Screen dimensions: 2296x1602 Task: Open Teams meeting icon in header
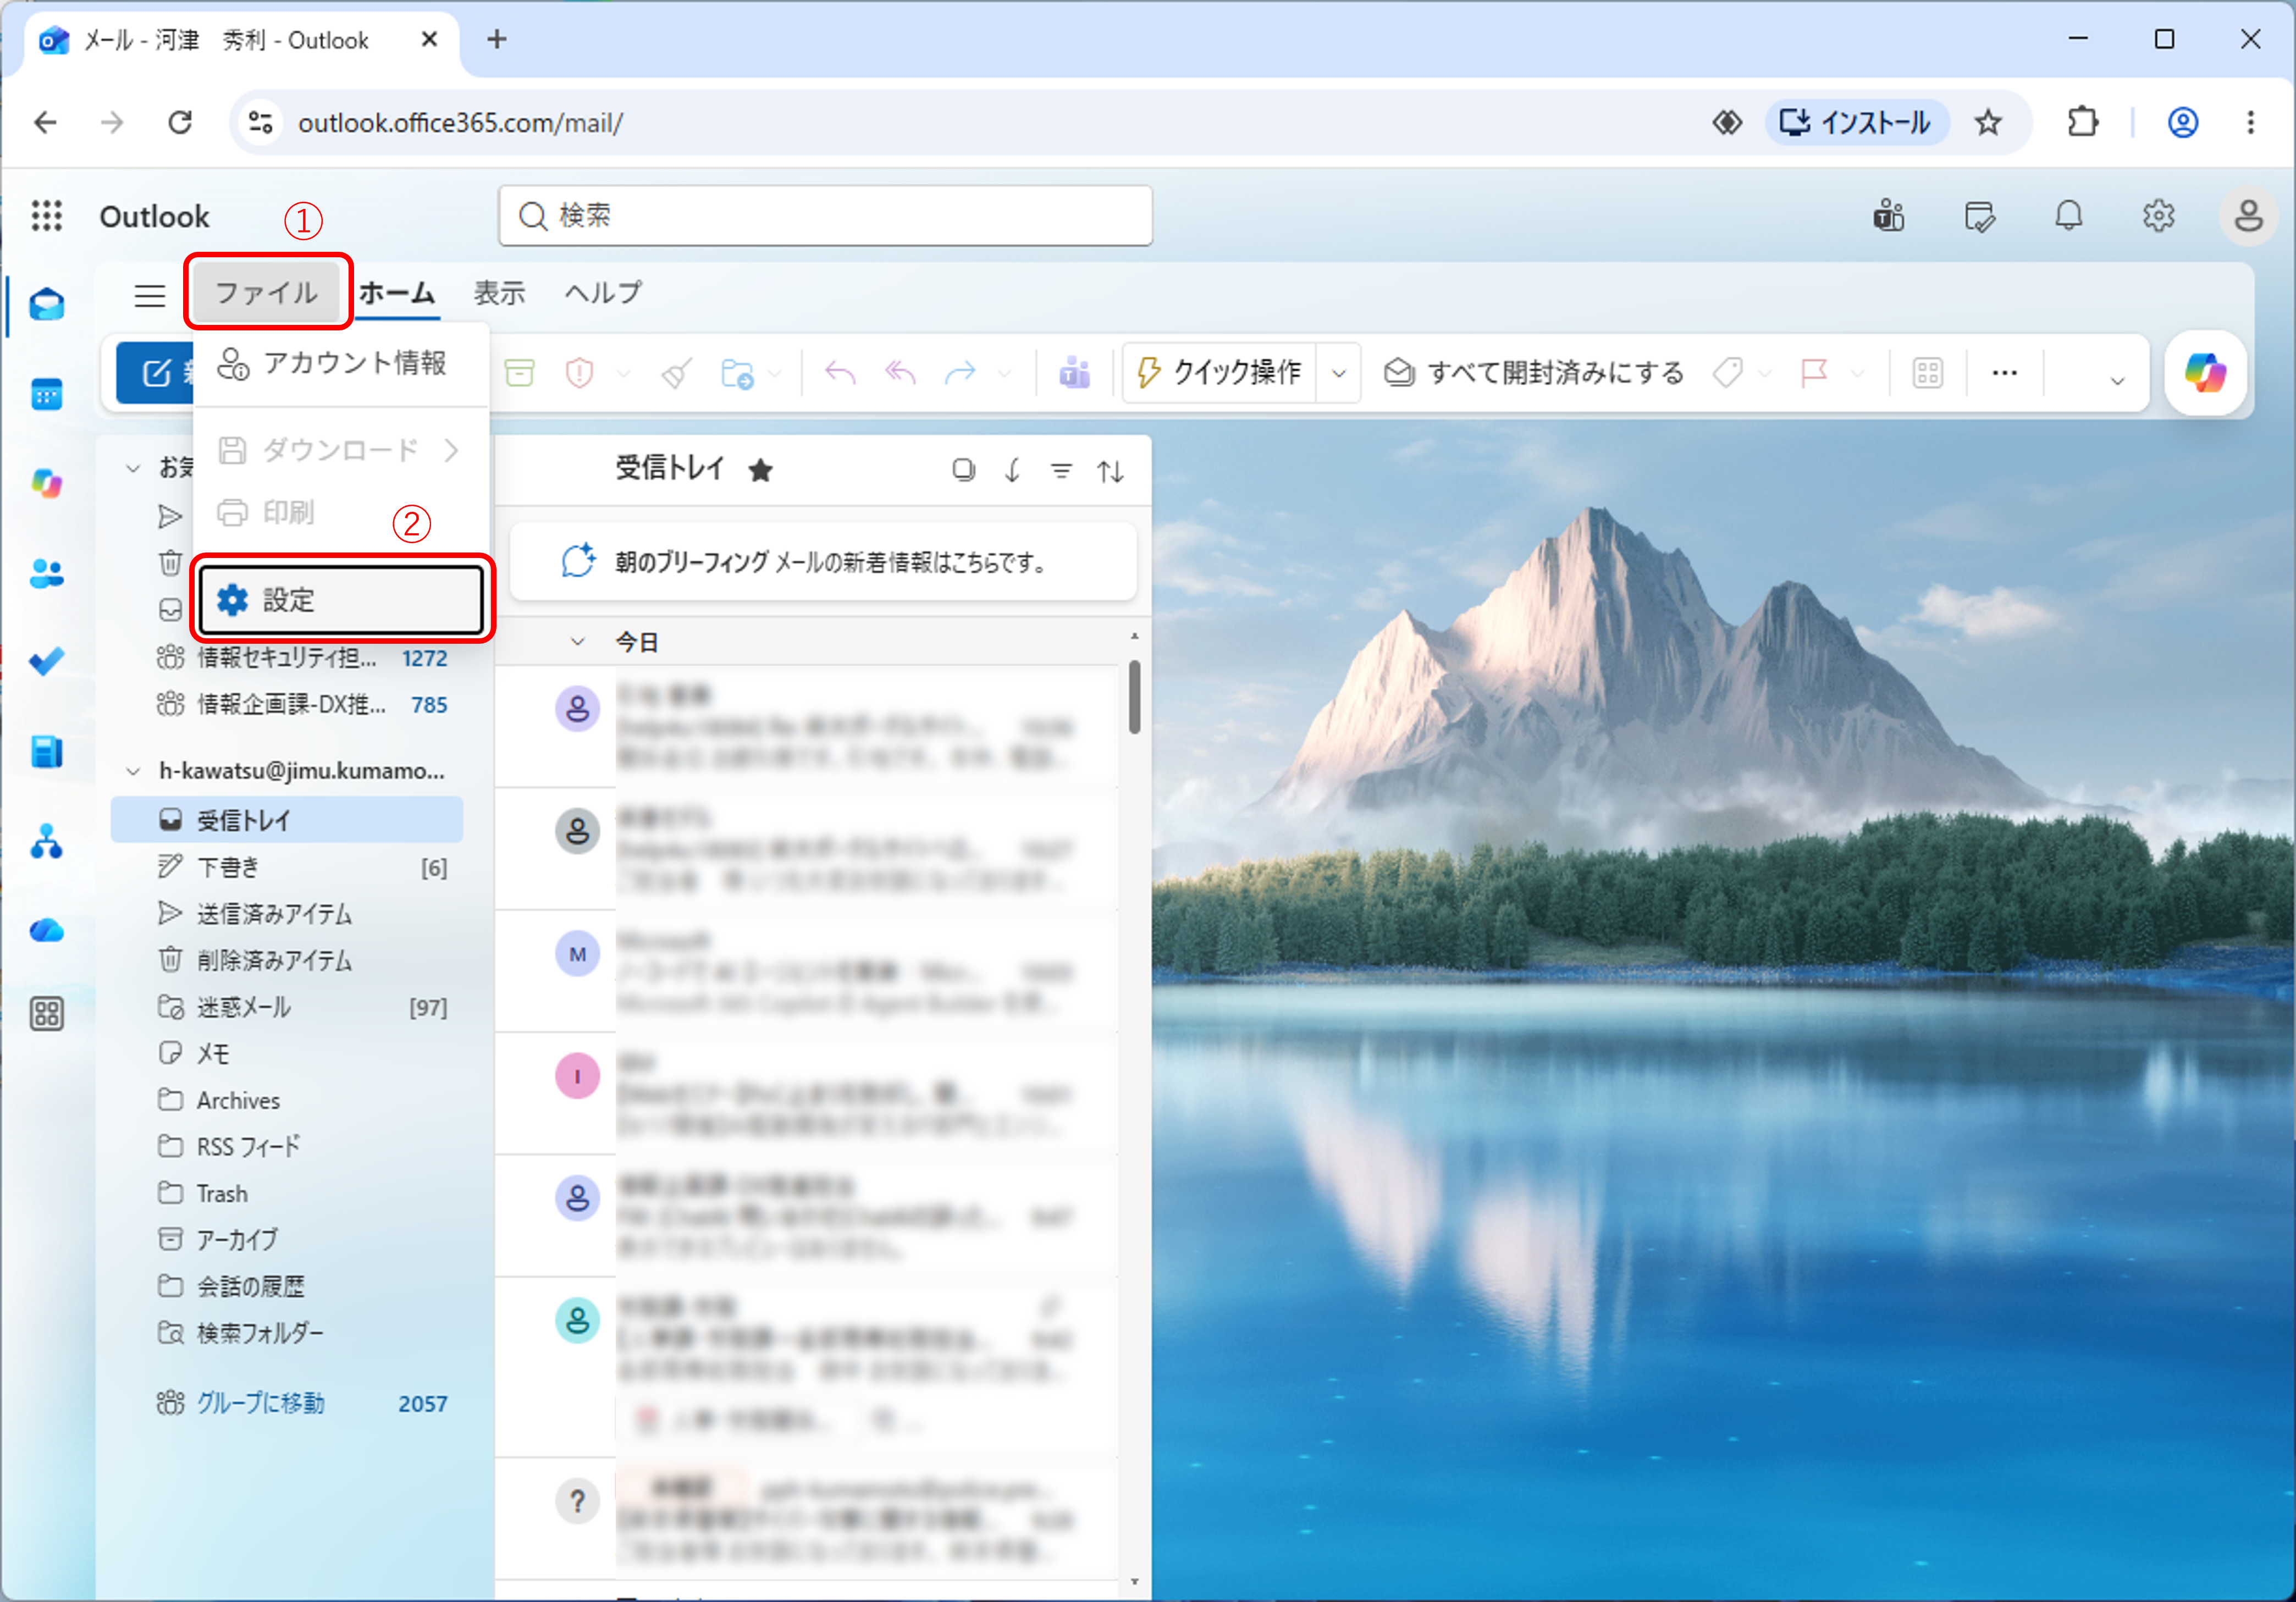(1888, 216)
